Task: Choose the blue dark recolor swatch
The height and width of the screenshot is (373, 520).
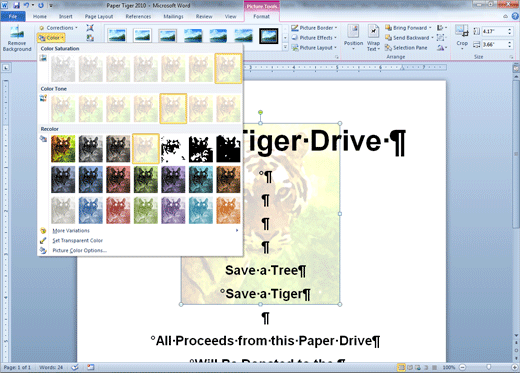Action: 91,180
